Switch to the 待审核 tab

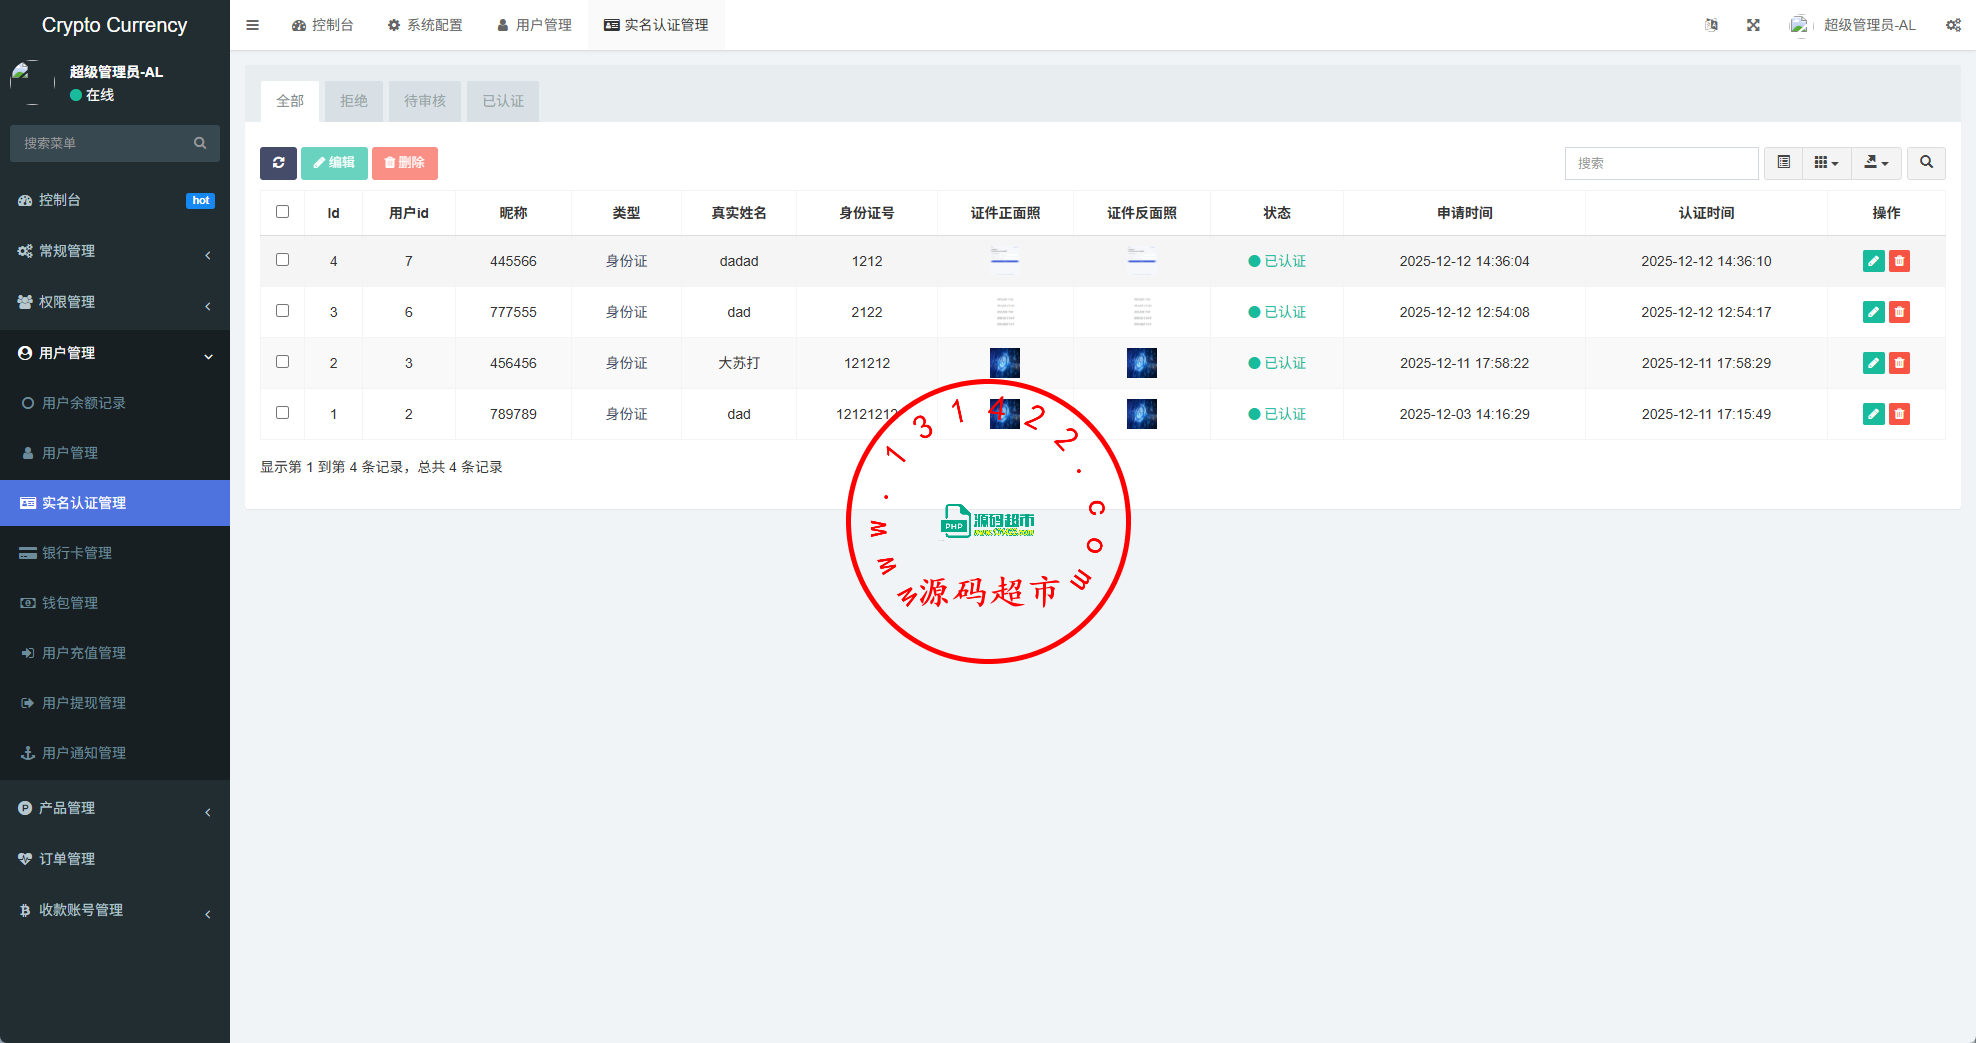(x=425, y=101)
